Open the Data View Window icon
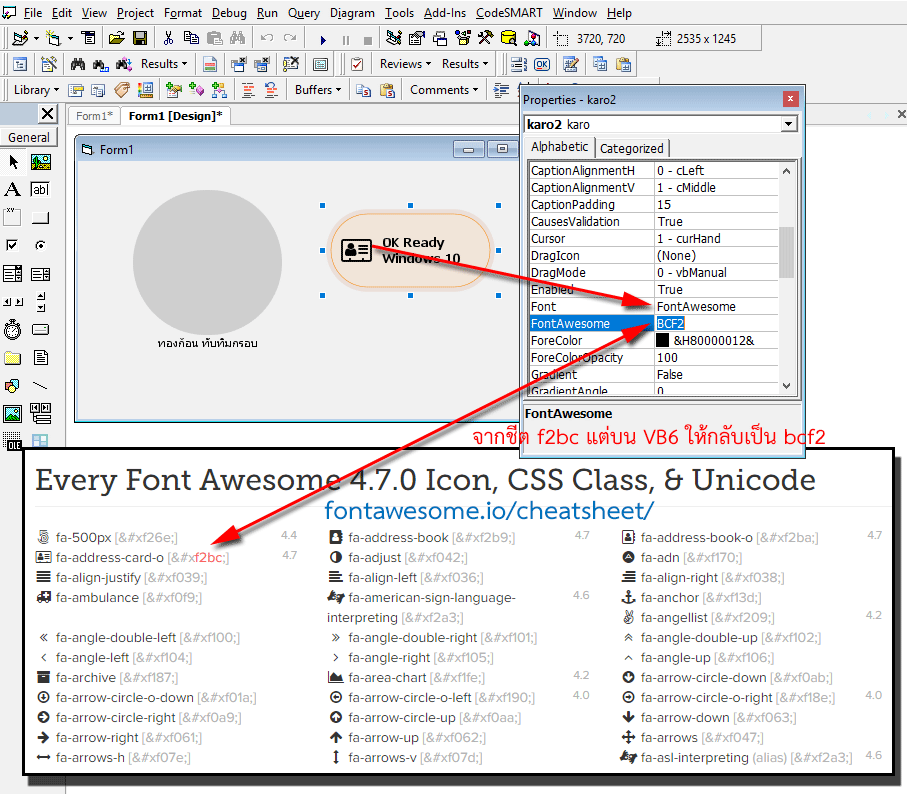This screenshot has height=794, width=907. coord(508,38)
